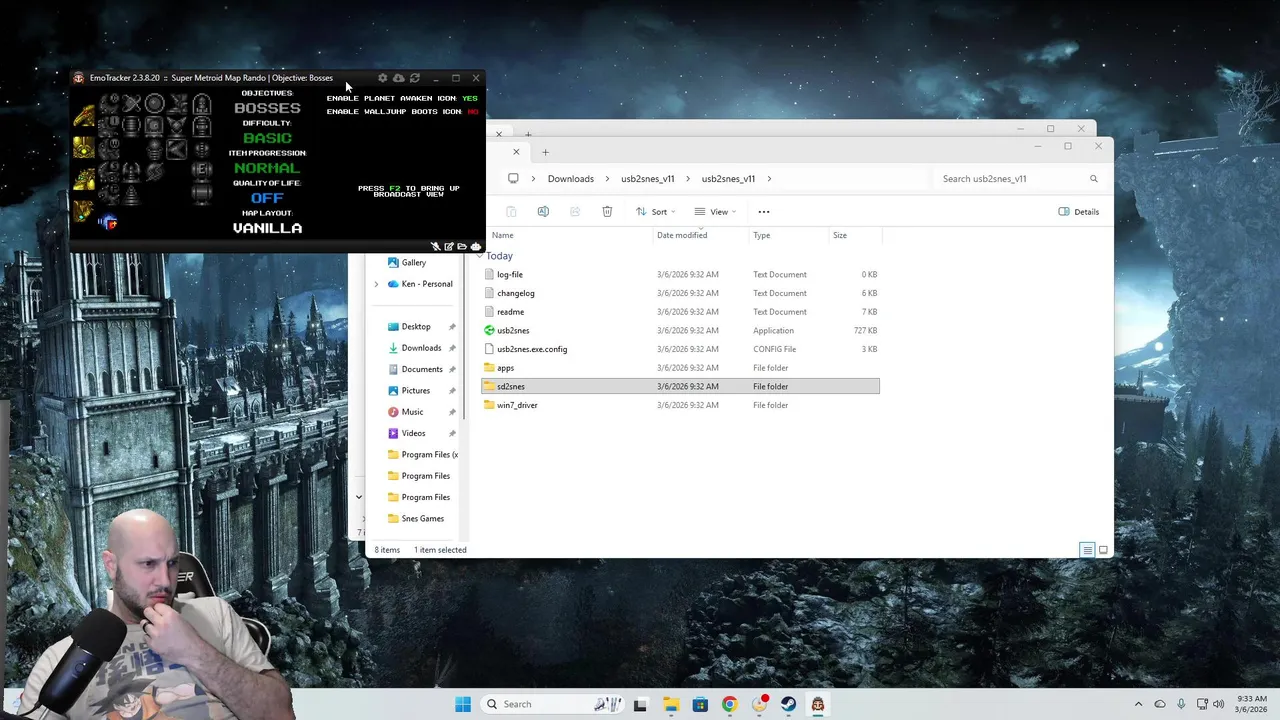Open Videos in the navigation pane
The width and height of the screenshot is (1280, 720).
point(413,433)
